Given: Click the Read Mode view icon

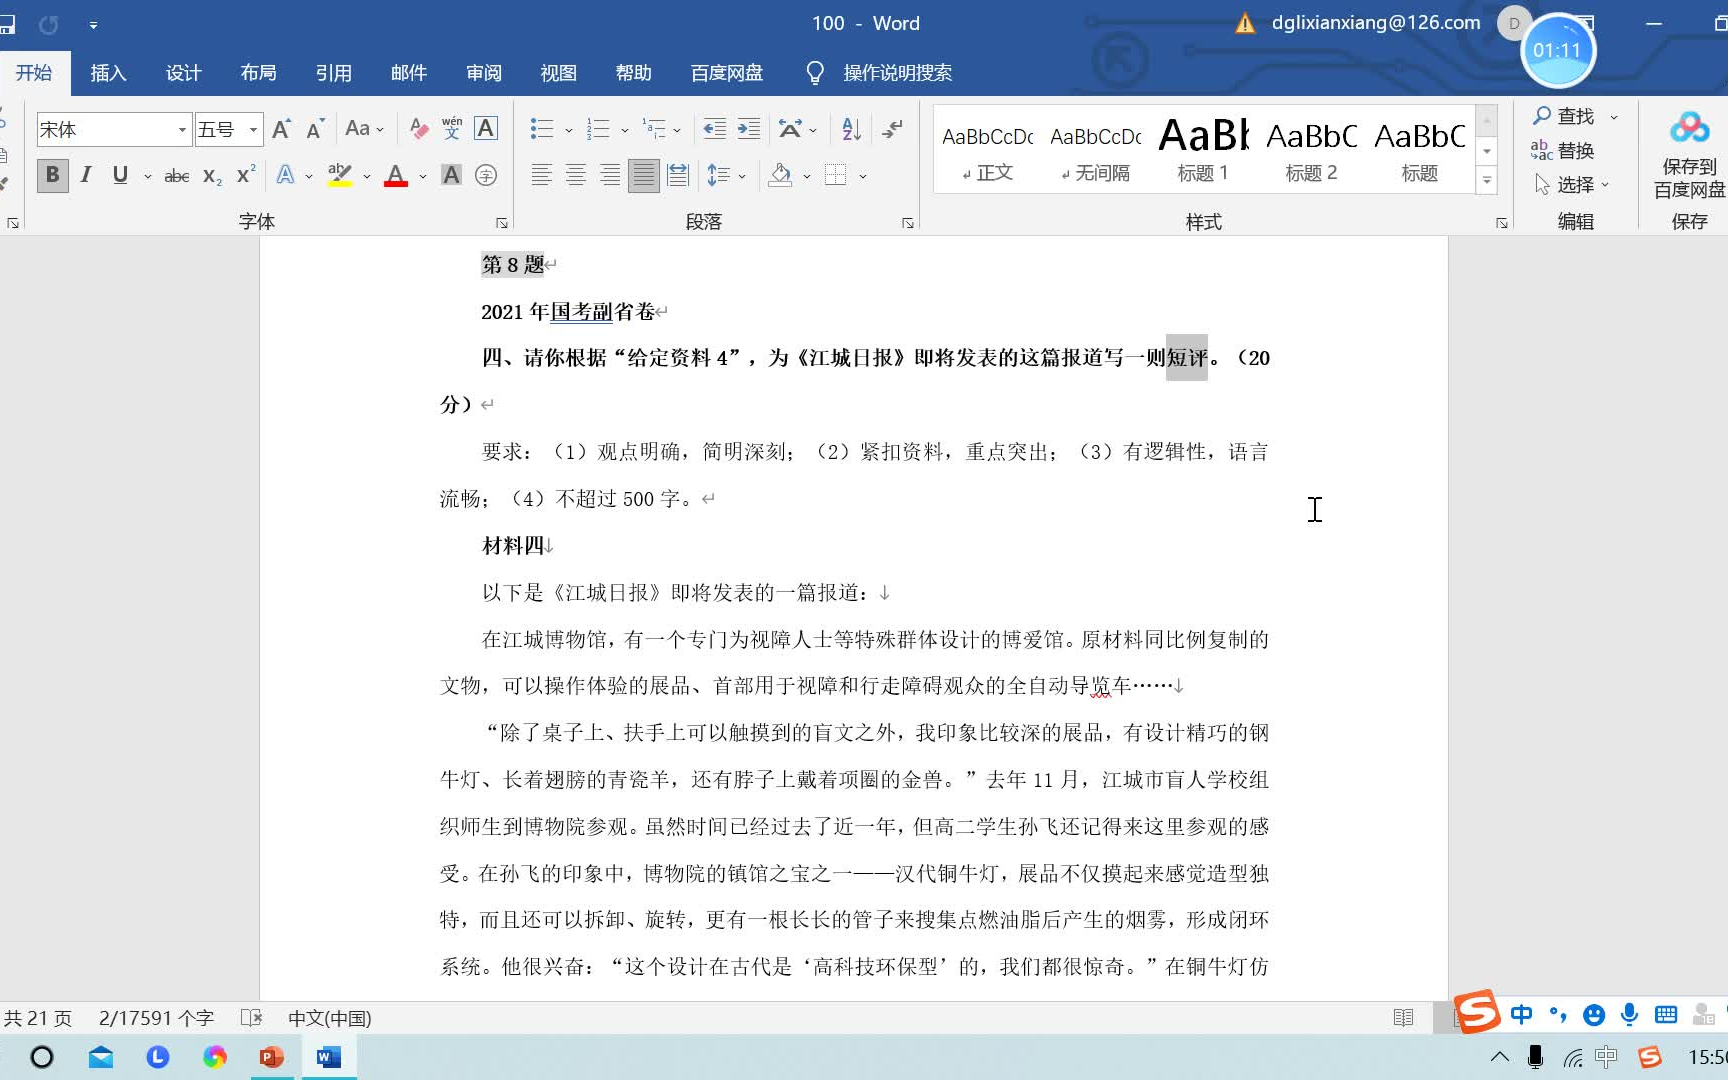Looking at the screenshot, I should coord(1404,1018).
